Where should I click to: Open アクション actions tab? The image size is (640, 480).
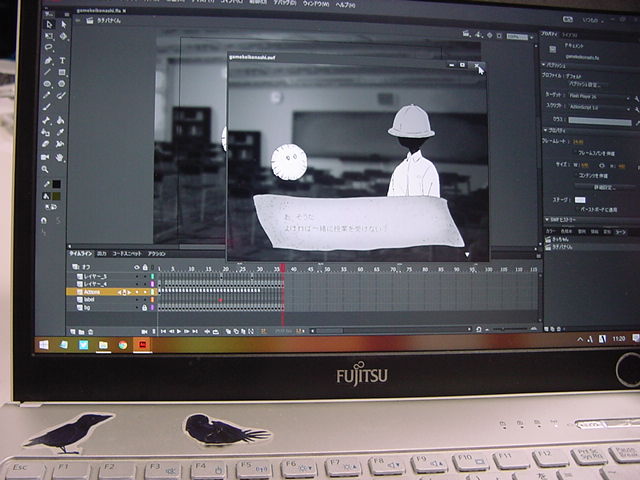(x=157, y=254)
